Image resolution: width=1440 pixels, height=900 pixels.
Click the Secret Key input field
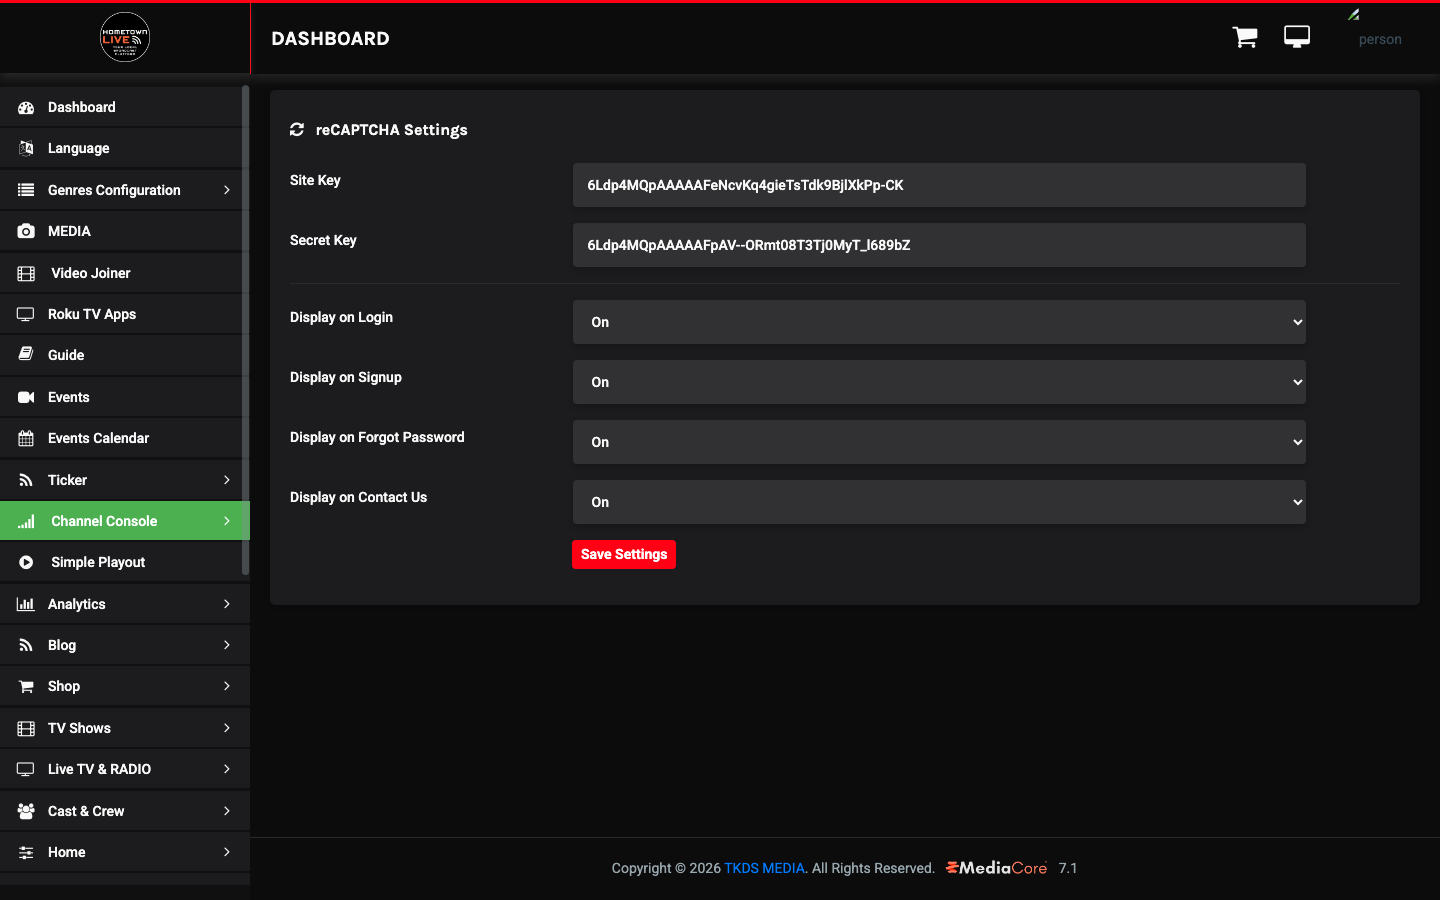pos(939,245)
